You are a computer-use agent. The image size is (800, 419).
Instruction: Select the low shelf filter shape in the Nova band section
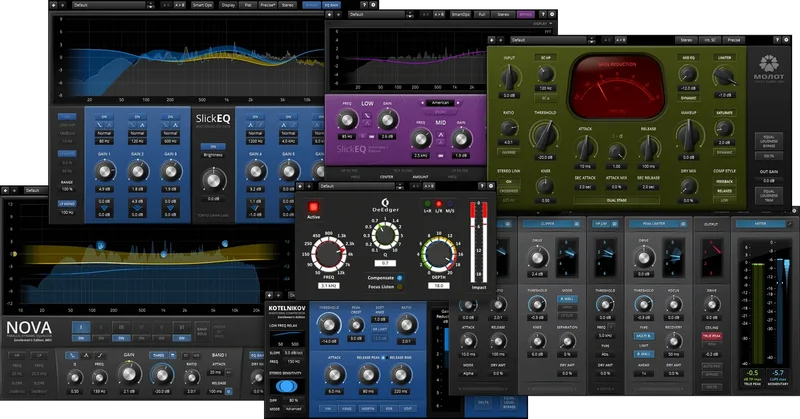tap(72, 355)
